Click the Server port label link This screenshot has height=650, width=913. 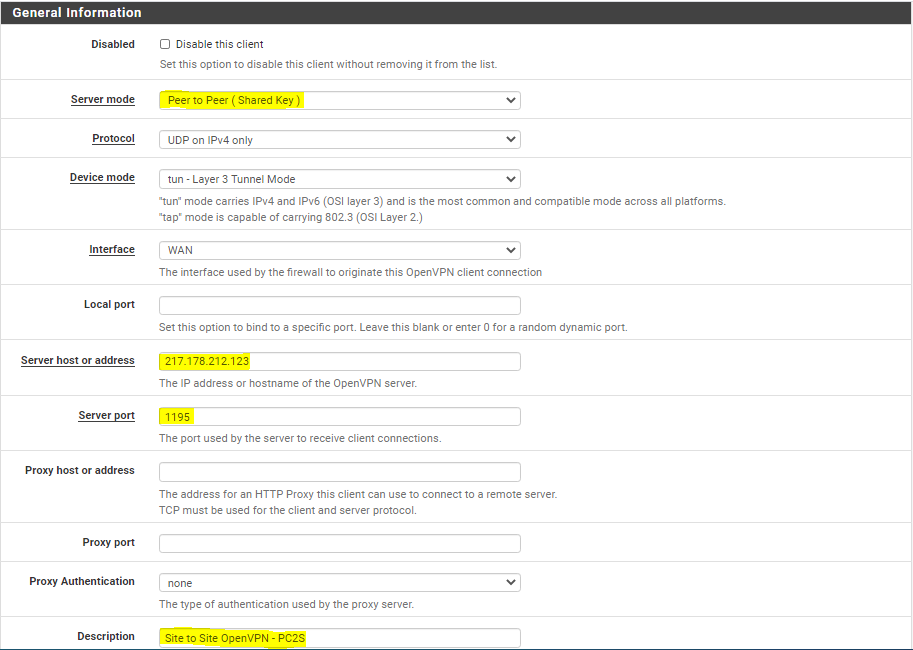click(107, 415)
